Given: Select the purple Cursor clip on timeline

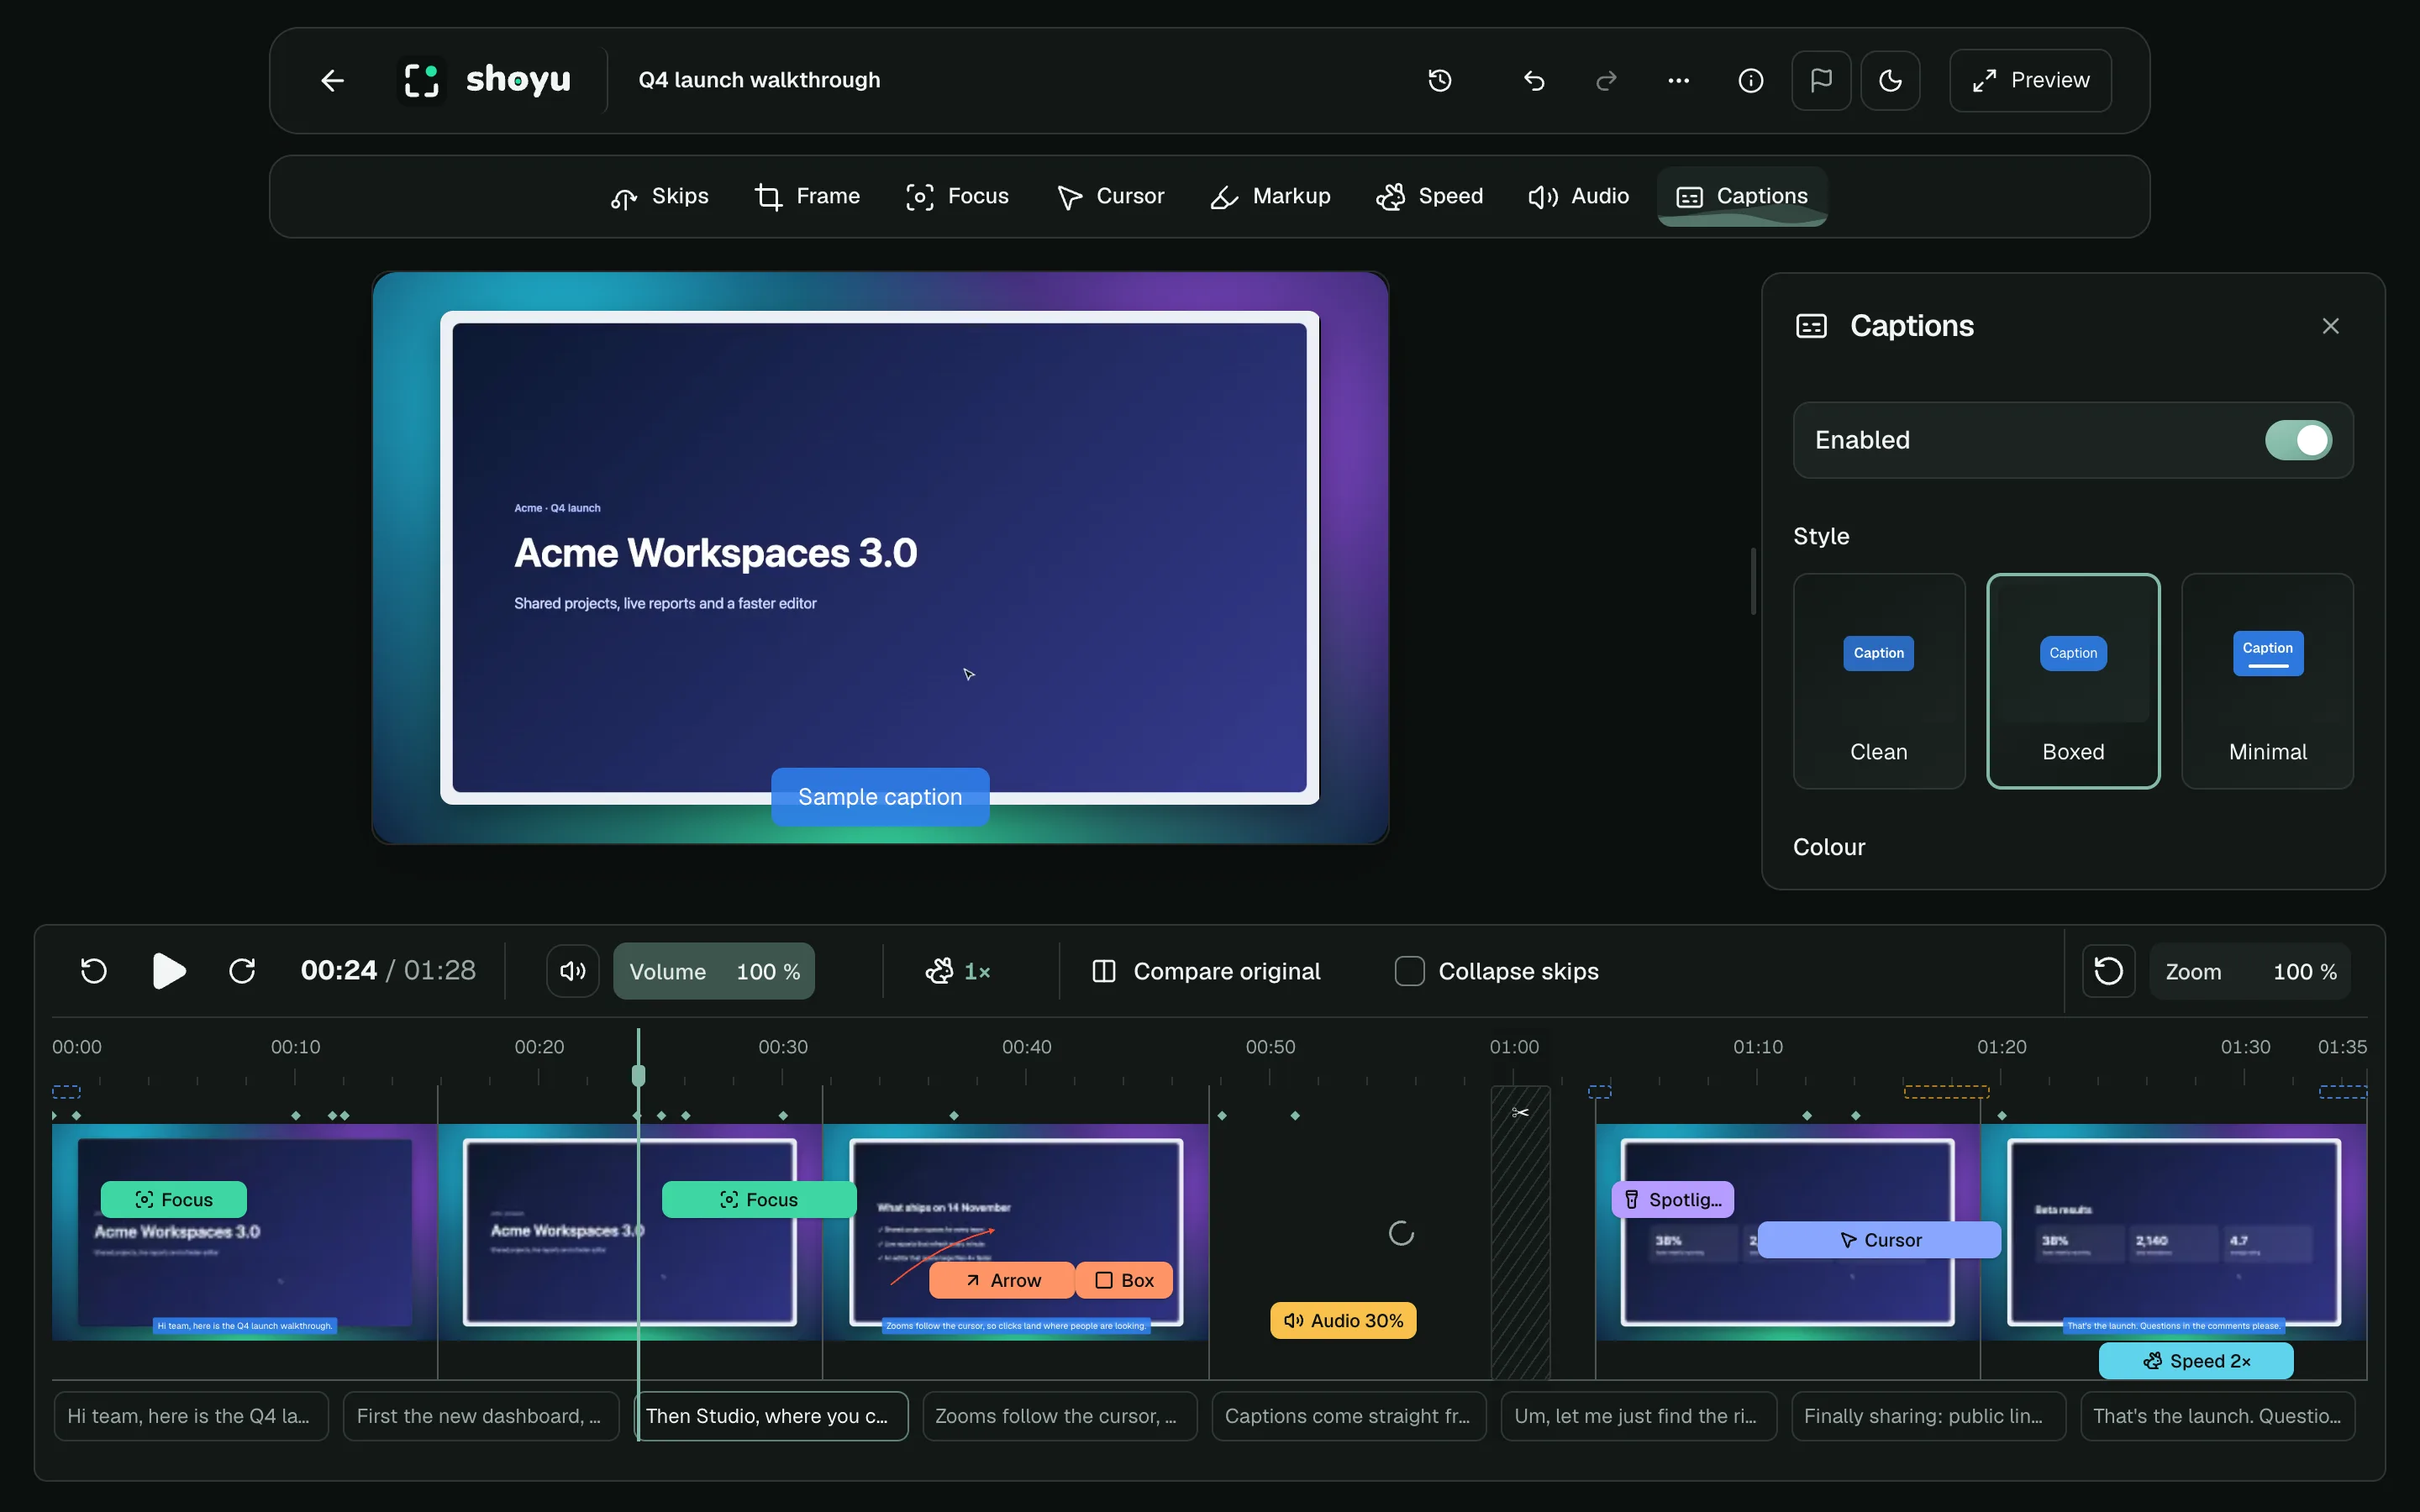Looking at the screenshot, I should [x=1879, y=1240].
